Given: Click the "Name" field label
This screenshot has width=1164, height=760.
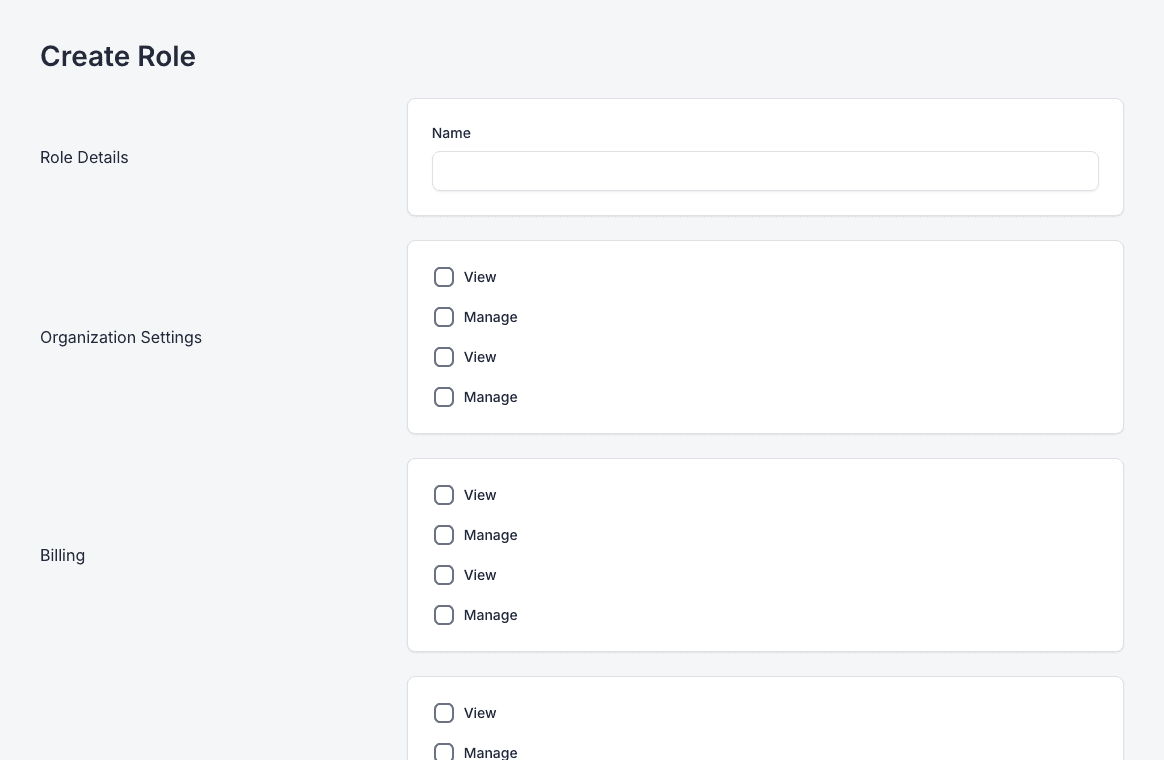Looking at the screenshot, I should (x=451, y=133).
